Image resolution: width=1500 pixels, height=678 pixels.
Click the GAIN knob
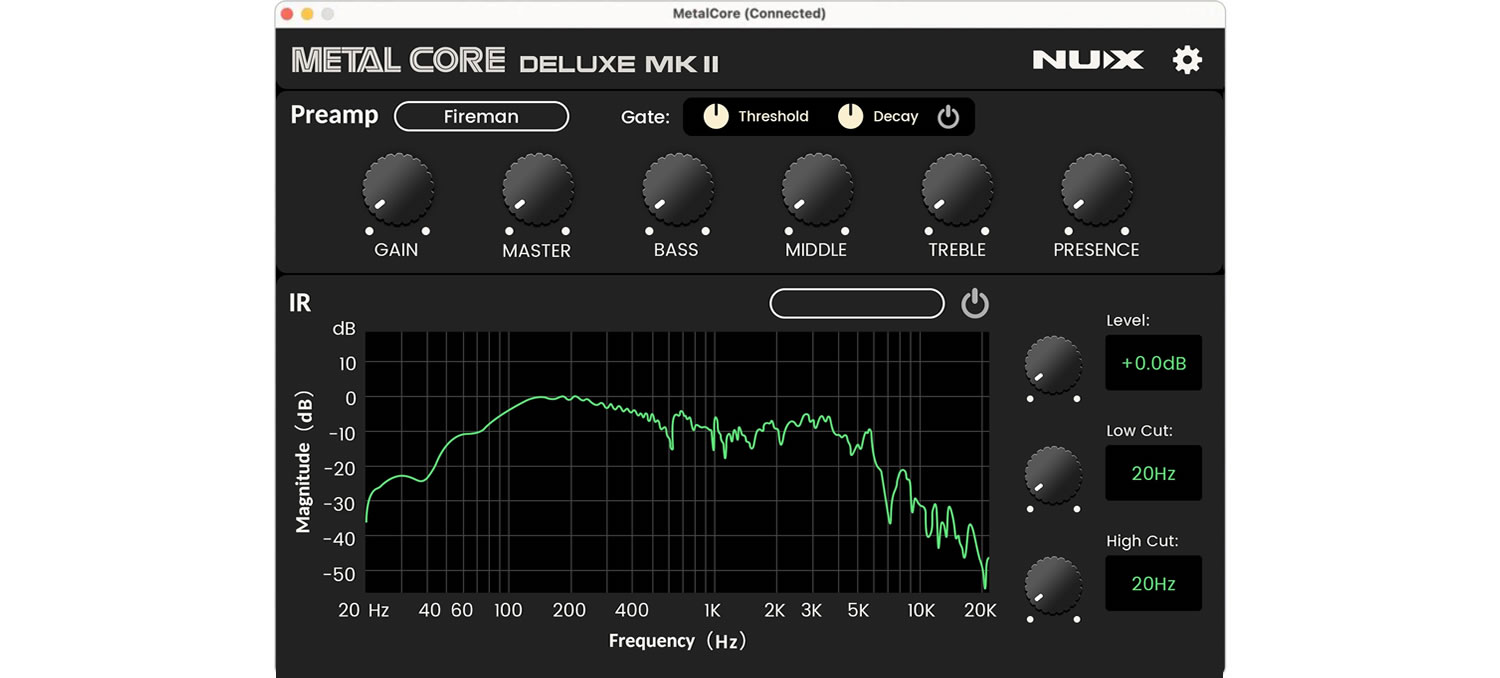tap(397, 189)
